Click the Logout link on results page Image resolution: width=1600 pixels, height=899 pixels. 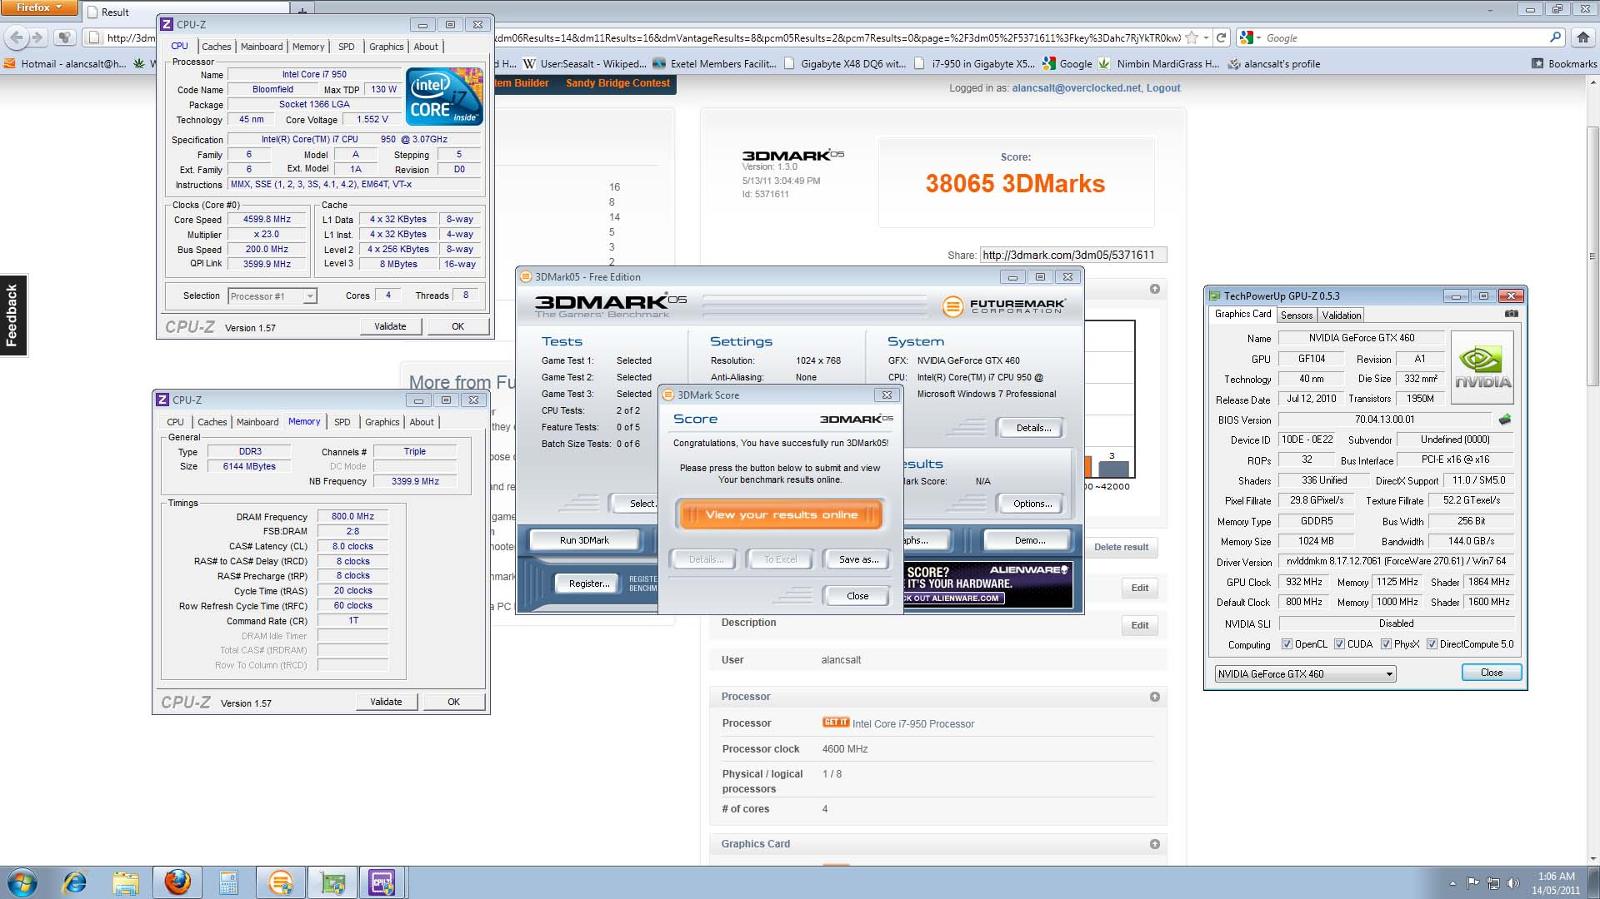(1163, 88)
